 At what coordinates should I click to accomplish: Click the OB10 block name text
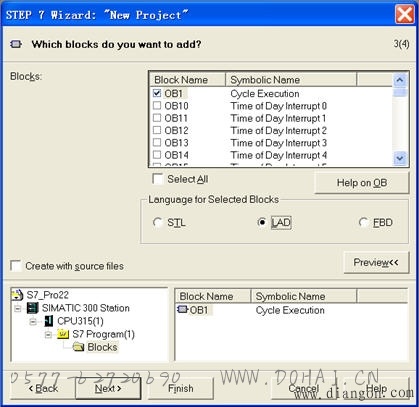pyautogui.click(x=176, y=106)
